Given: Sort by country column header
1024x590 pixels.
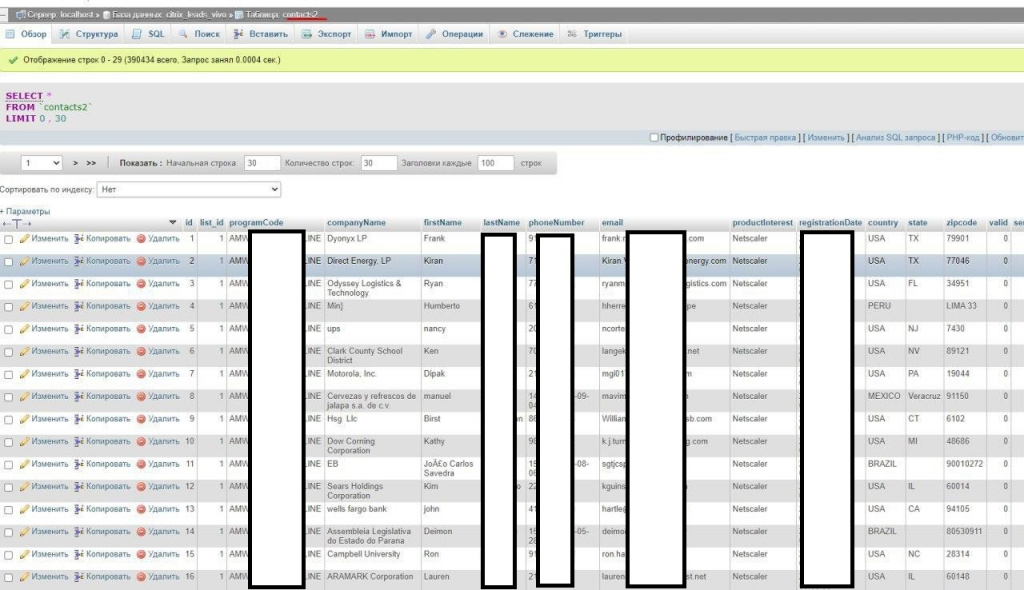Looking at the screenshot, I should click(x=882, y=223).
